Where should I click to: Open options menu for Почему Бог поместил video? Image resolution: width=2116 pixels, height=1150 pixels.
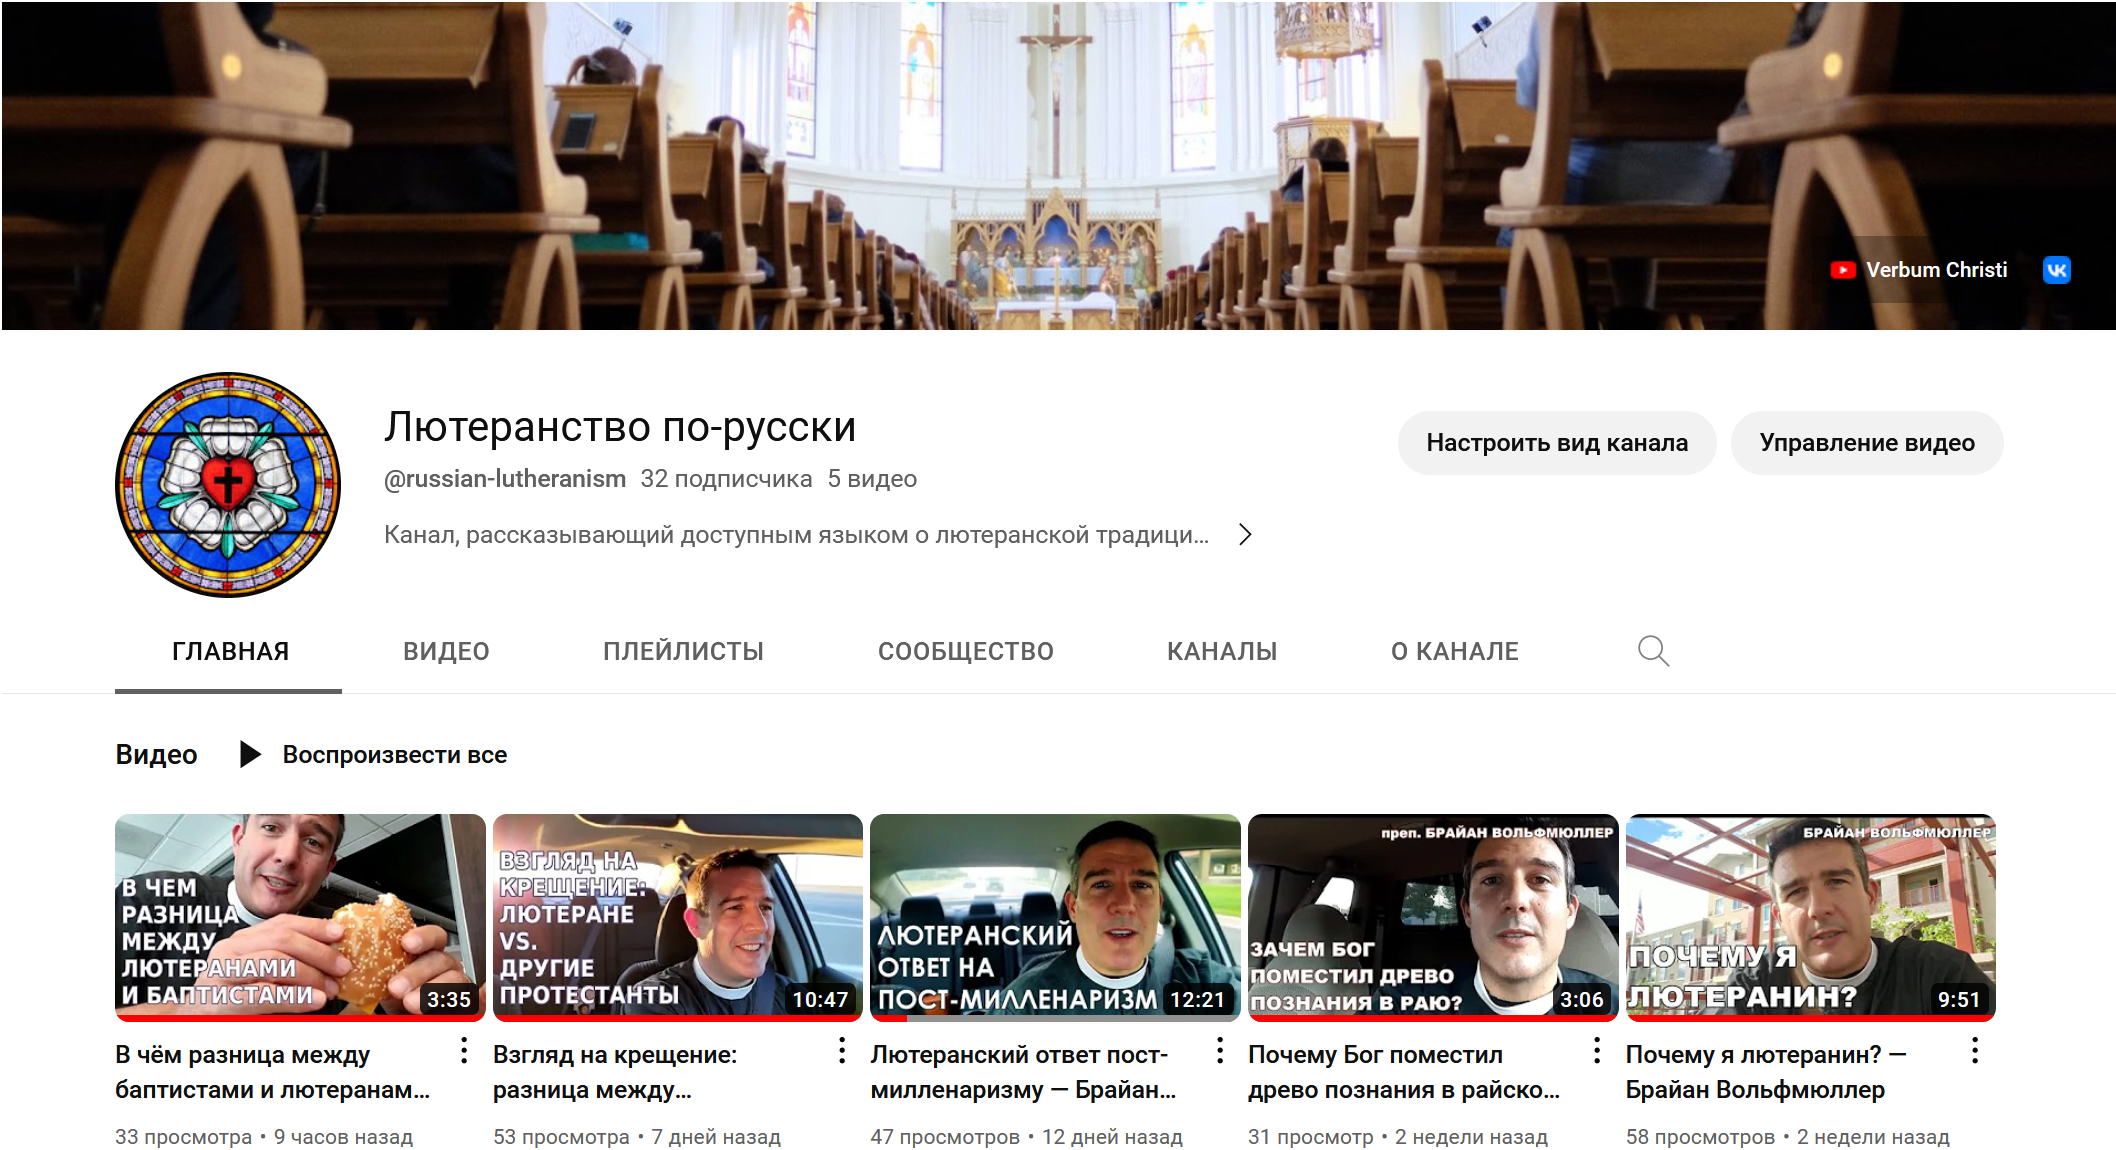click(1597, 1050)
